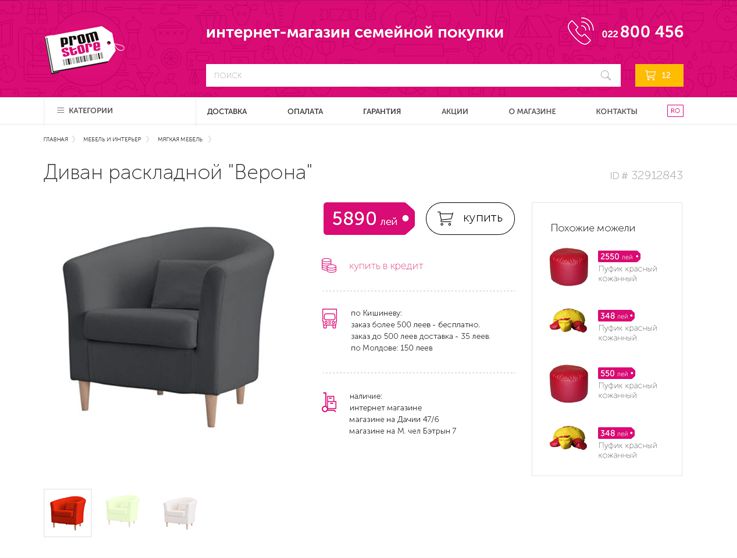Click the stock availability cart icon

(329, 402)
